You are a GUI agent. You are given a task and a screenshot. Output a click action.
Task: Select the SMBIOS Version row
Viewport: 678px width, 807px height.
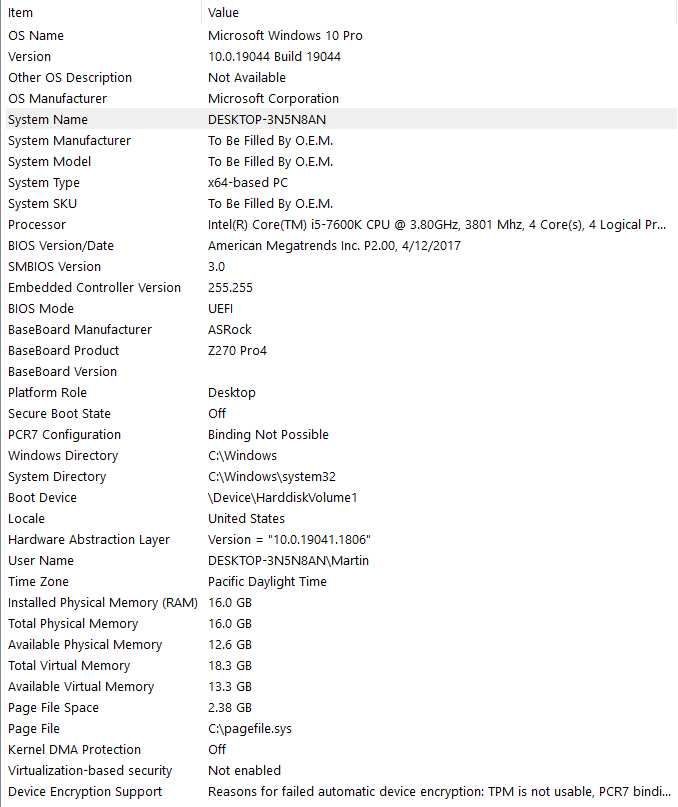[x=339, y=267]
